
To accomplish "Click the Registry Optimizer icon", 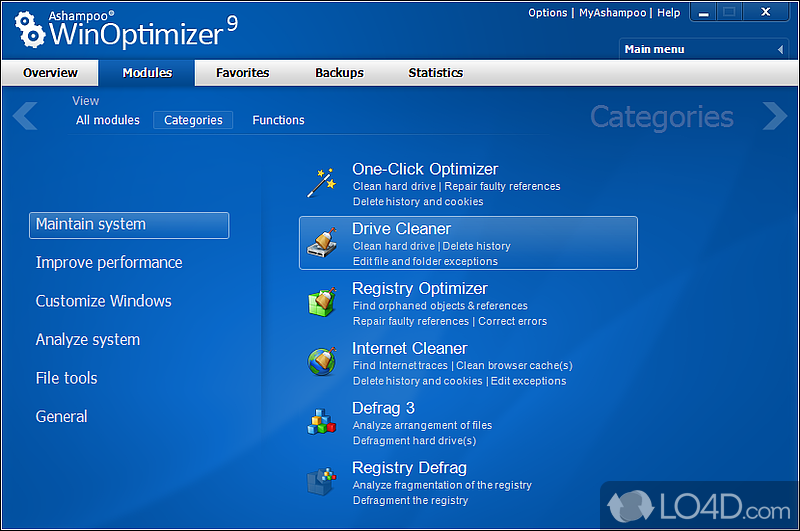I will click(321, 303).
